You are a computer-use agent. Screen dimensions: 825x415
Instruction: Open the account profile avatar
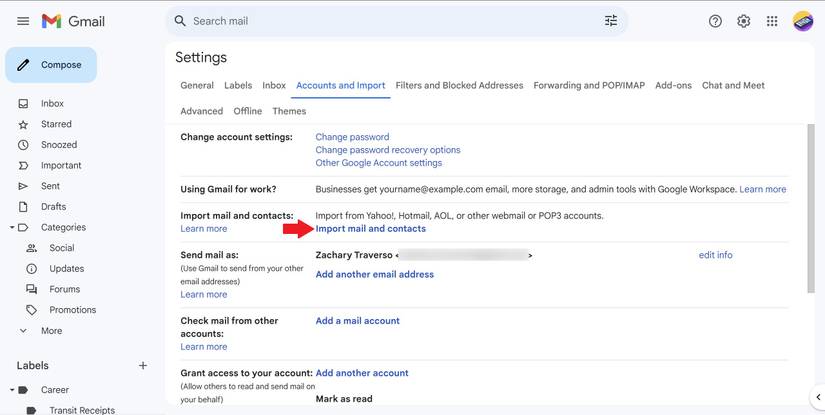[802, 21]
